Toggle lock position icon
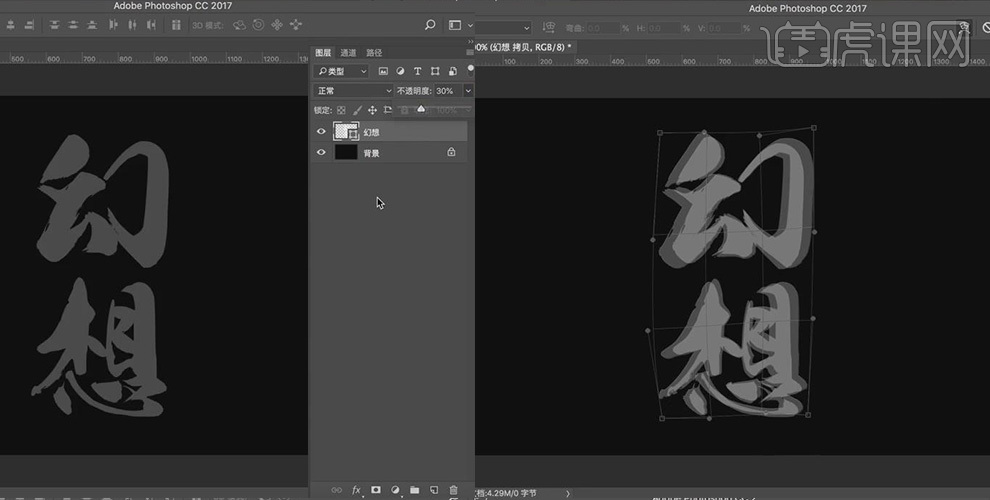 373,110
